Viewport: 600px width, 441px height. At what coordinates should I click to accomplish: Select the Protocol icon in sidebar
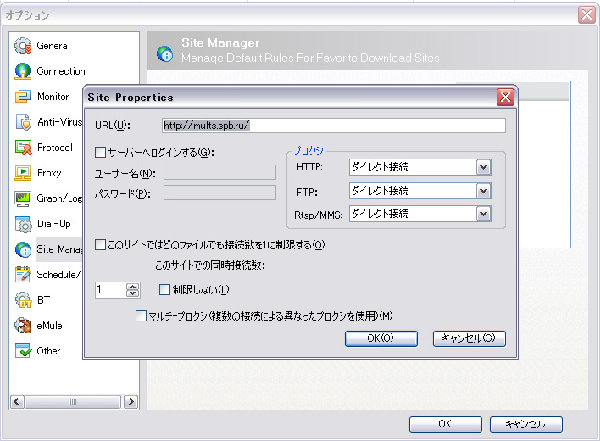(x=22, y=147)
